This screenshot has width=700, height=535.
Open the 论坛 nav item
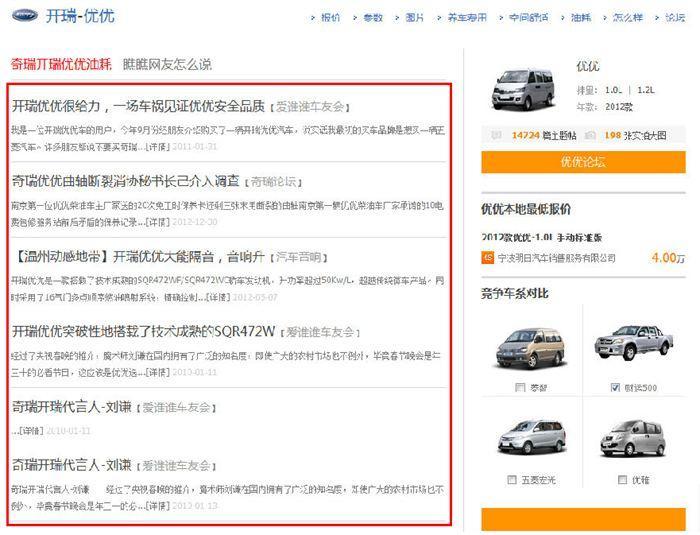coord(675,17)
